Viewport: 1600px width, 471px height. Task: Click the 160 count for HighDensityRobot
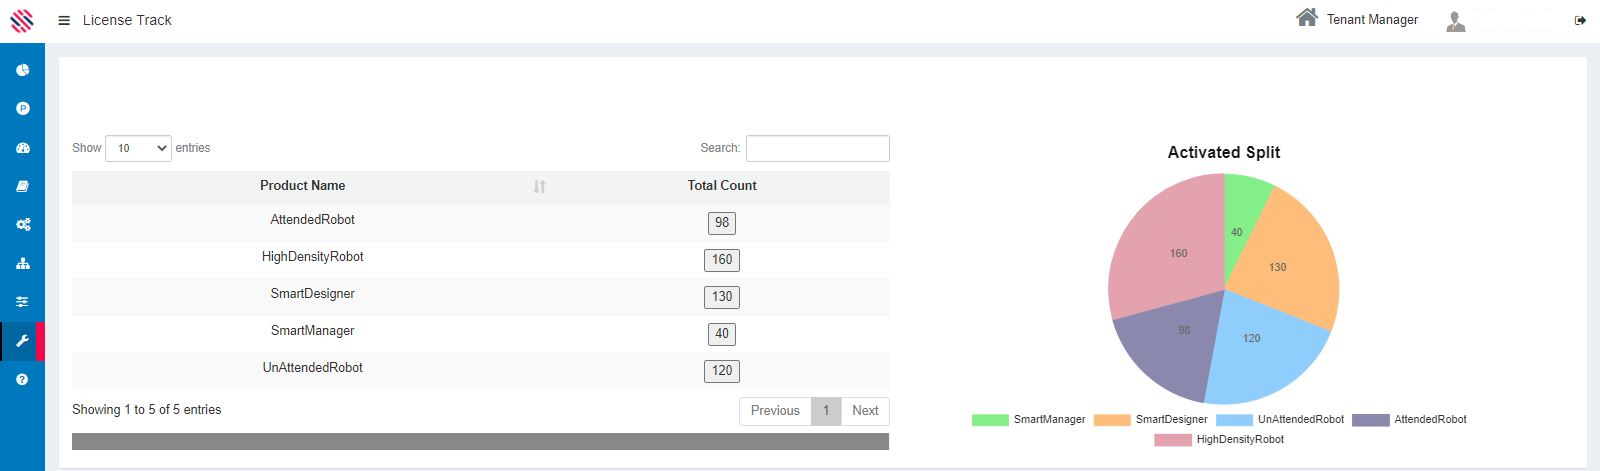(x=722, y=260)
